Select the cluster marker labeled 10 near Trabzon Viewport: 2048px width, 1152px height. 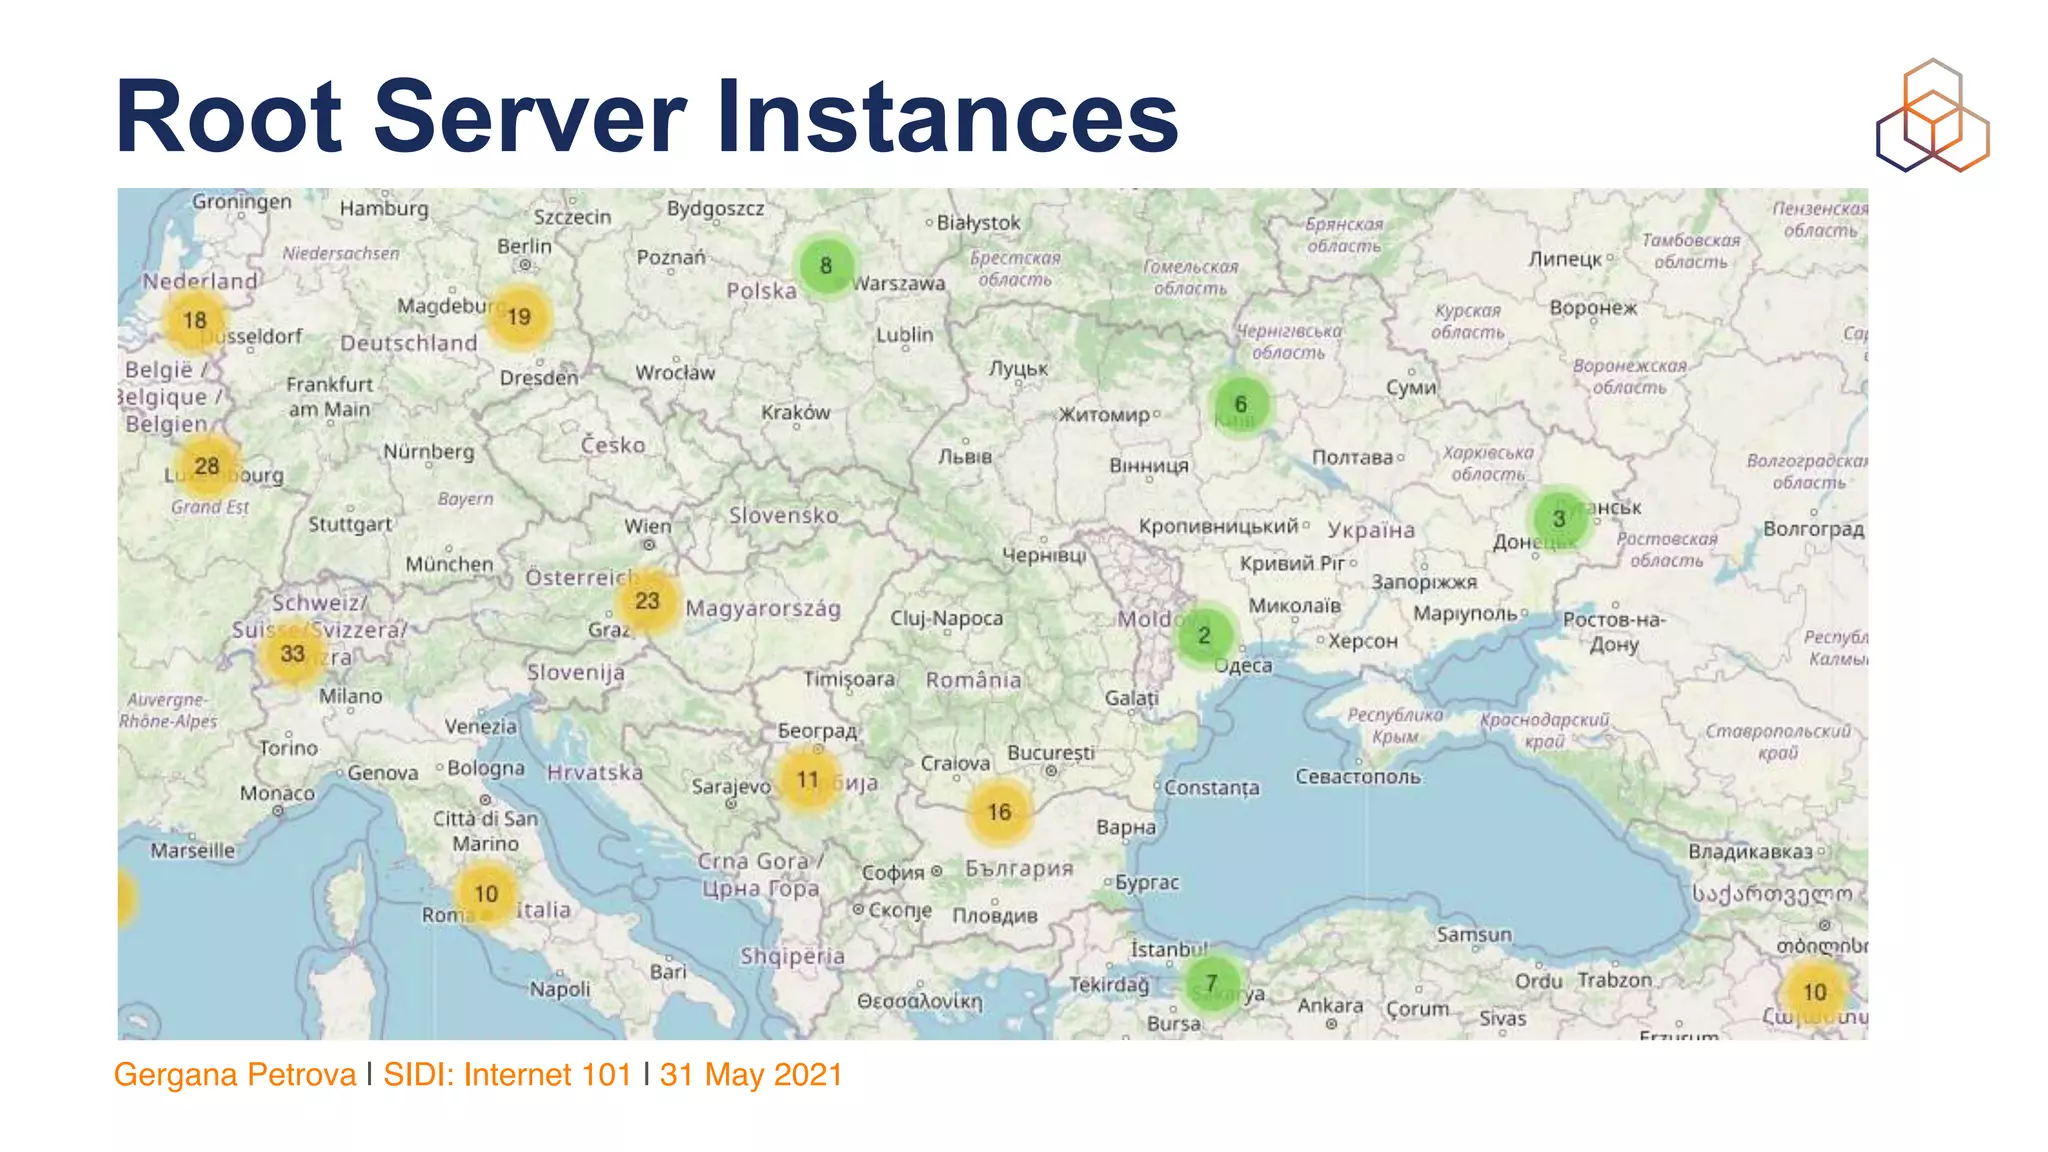coord(1814,992)
